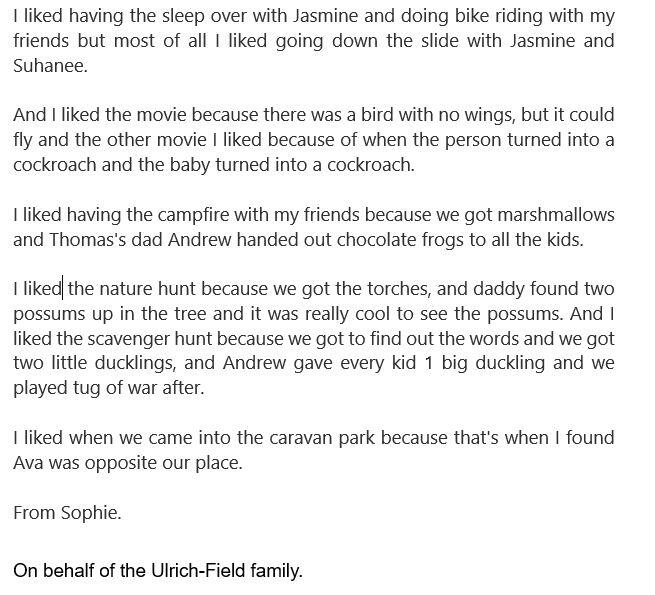Click the word 'movie' in second paragraph
The image size is (655, 595).
(x=161, y=115)
